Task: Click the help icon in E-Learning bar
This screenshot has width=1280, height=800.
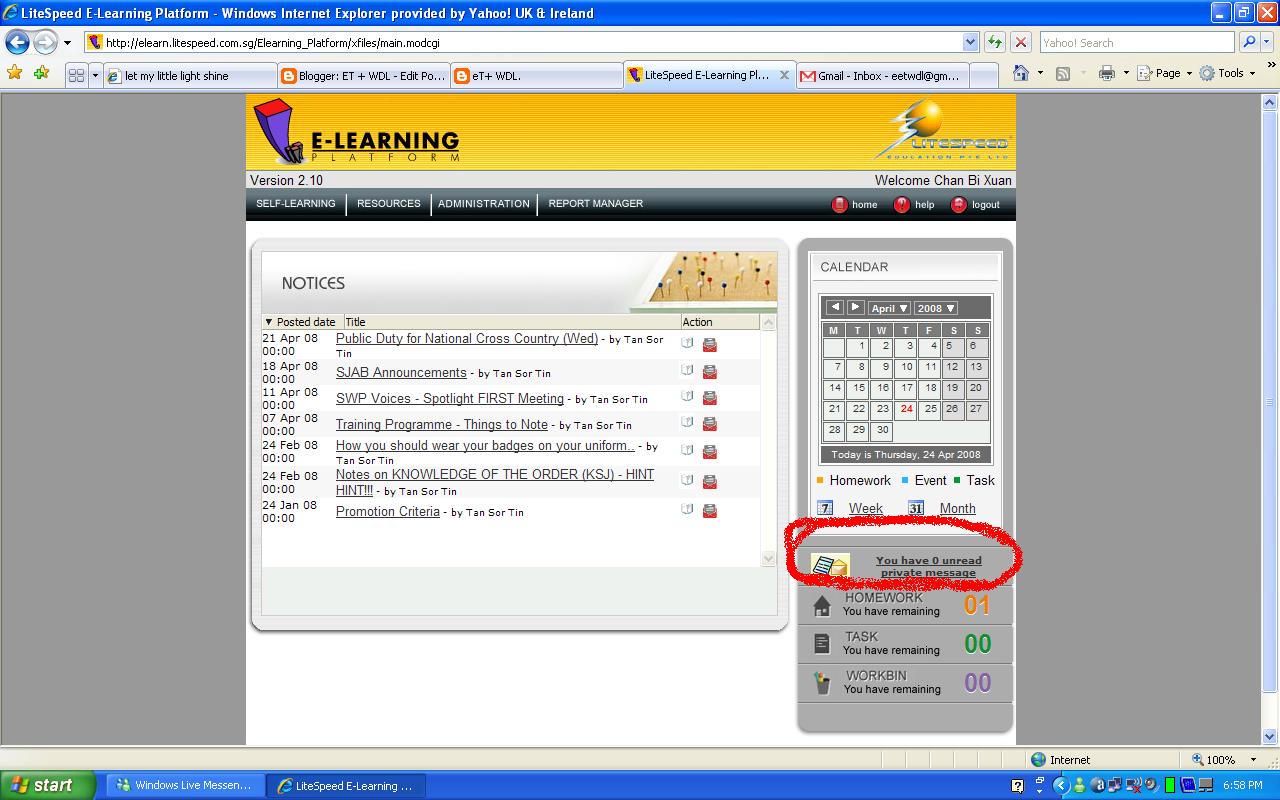Action: 902,205
